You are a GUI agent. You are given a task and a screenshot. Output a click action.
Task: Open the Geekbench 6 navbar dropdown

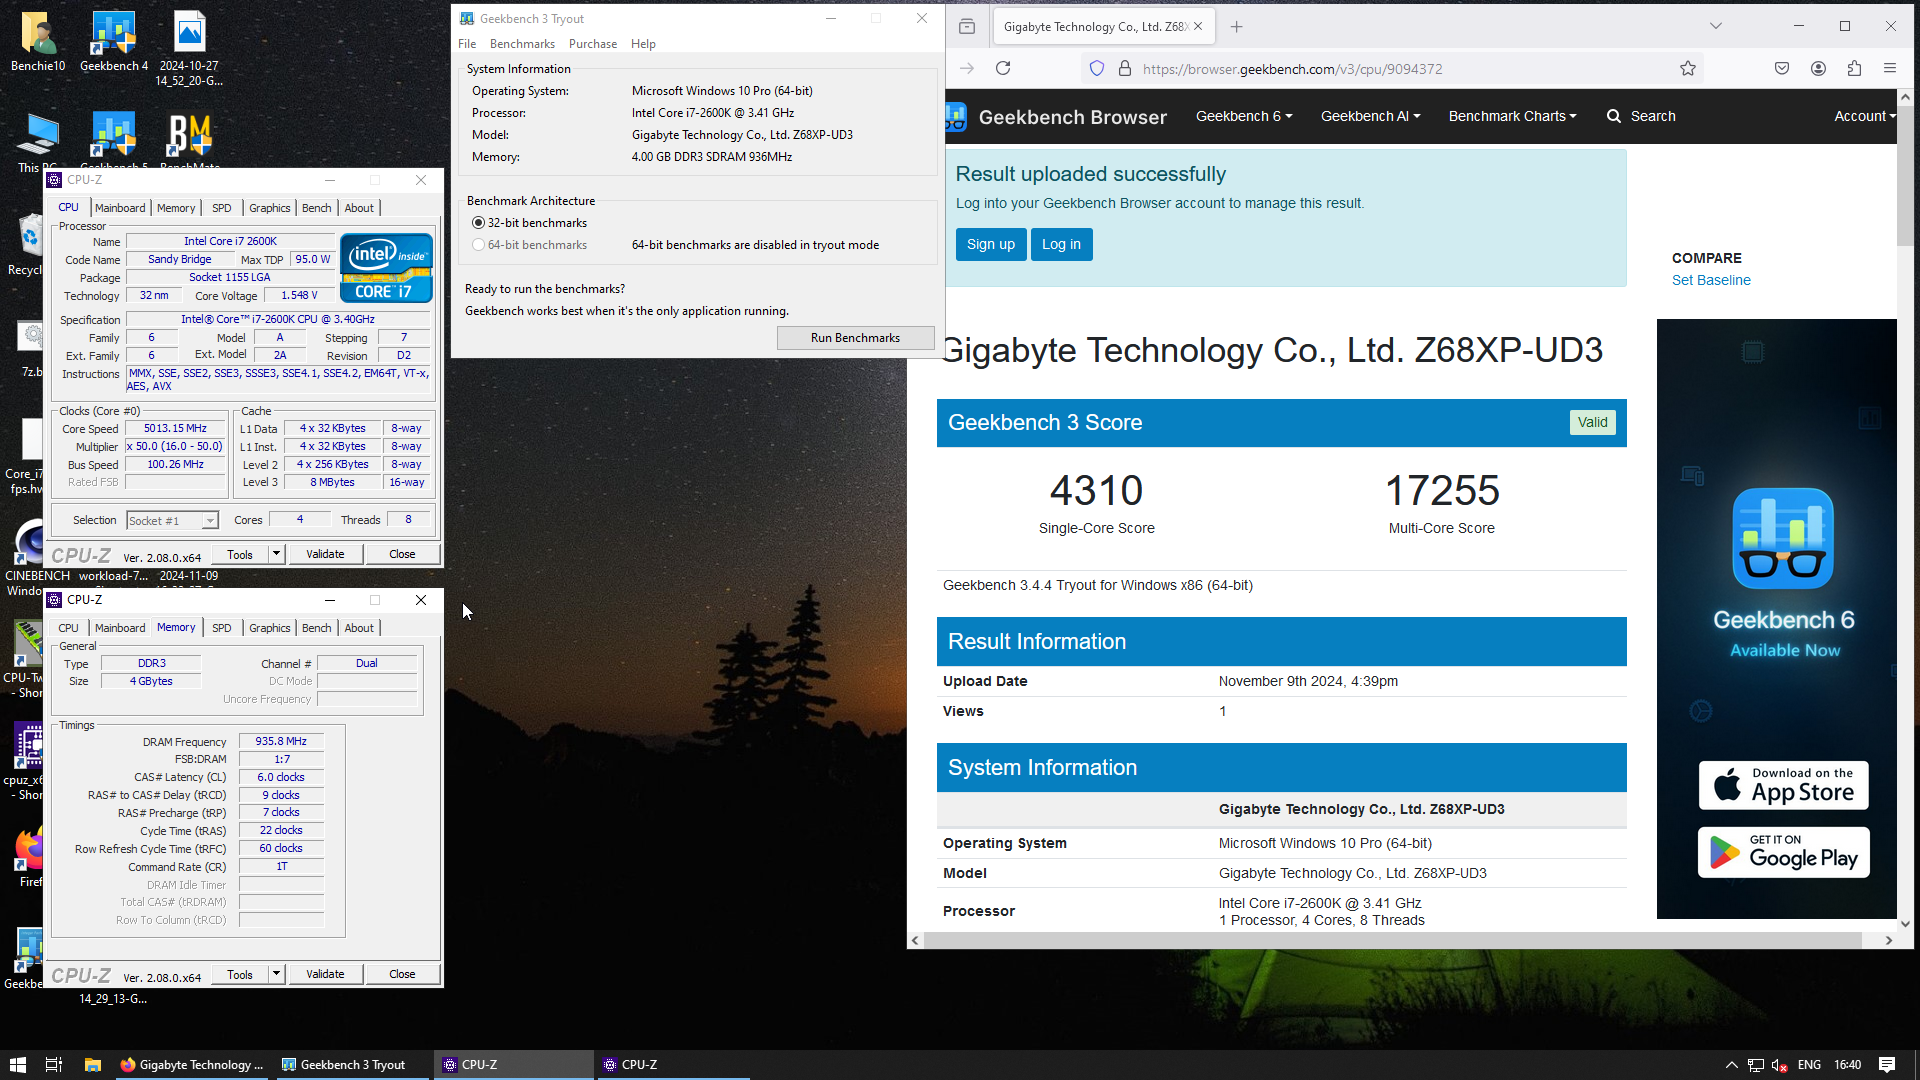tap(1244, 116)
